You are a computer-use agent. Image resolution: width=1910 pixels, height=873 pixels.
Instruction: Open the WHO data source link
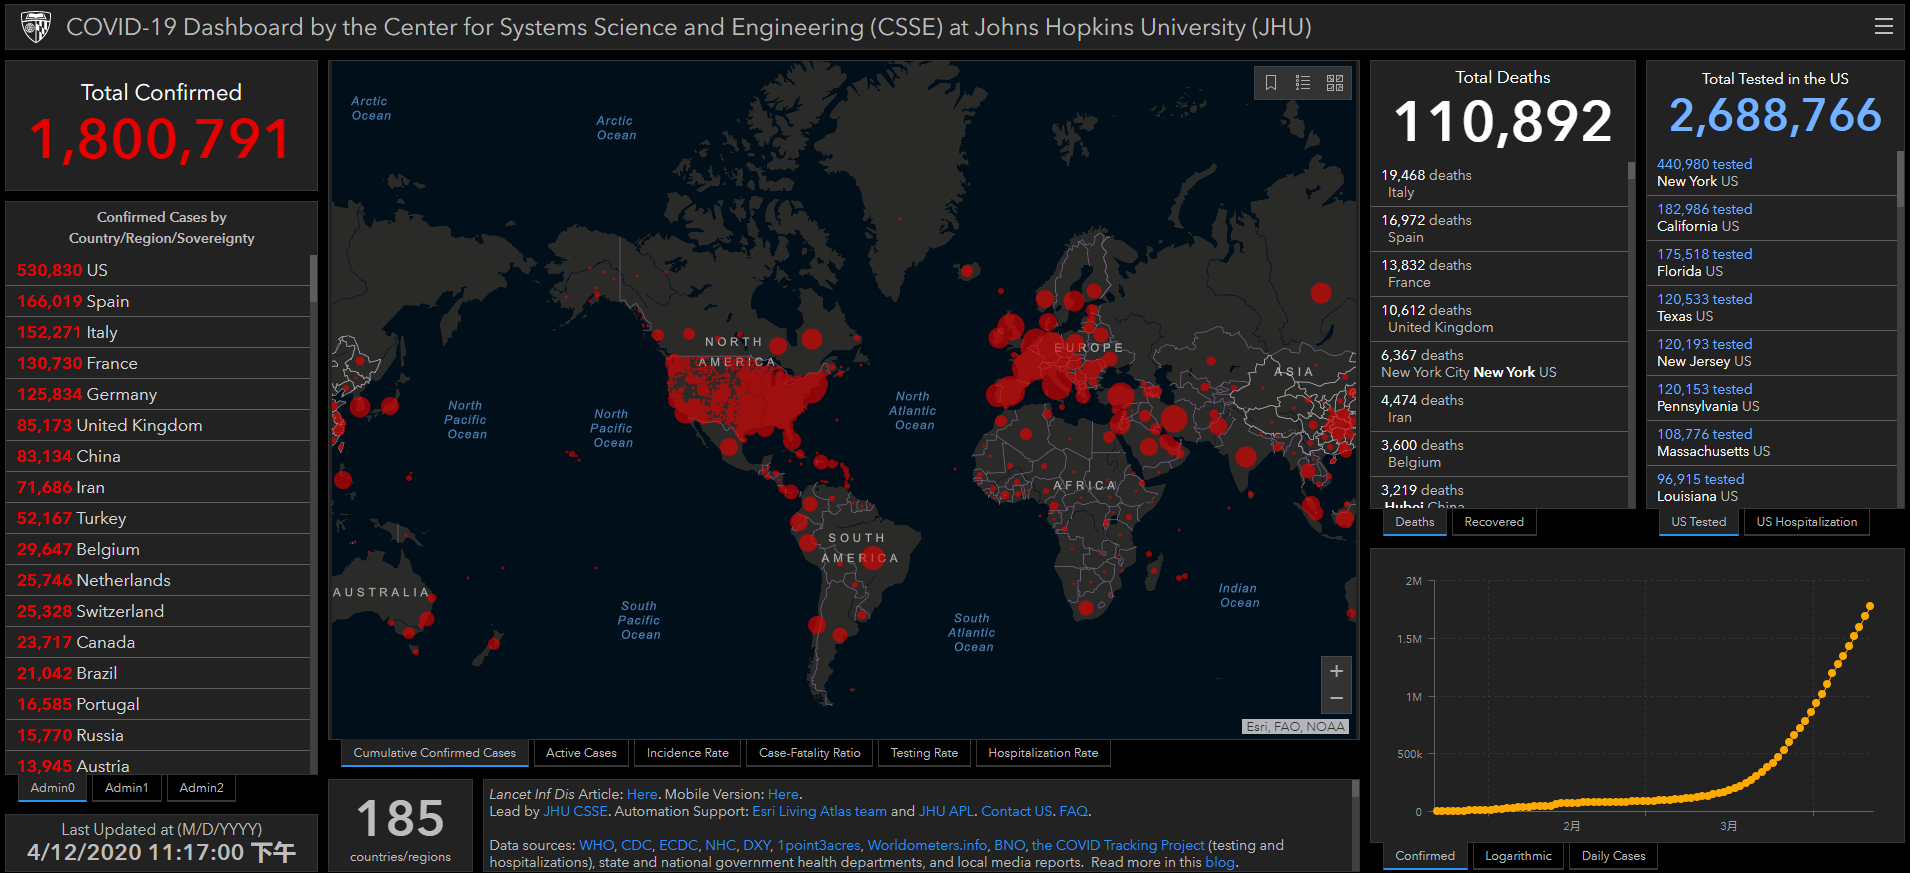(596, 845)
